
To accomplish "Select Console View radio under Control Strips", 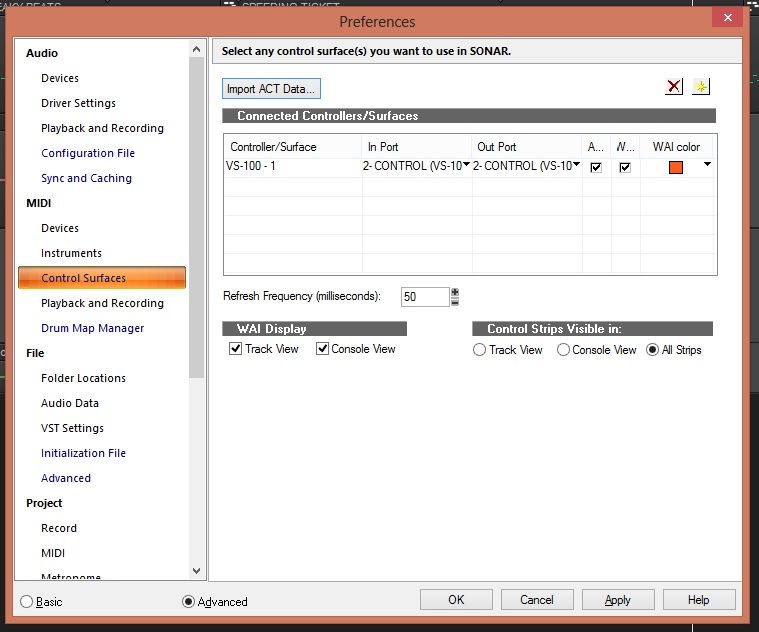I will (x=564, y=350).
